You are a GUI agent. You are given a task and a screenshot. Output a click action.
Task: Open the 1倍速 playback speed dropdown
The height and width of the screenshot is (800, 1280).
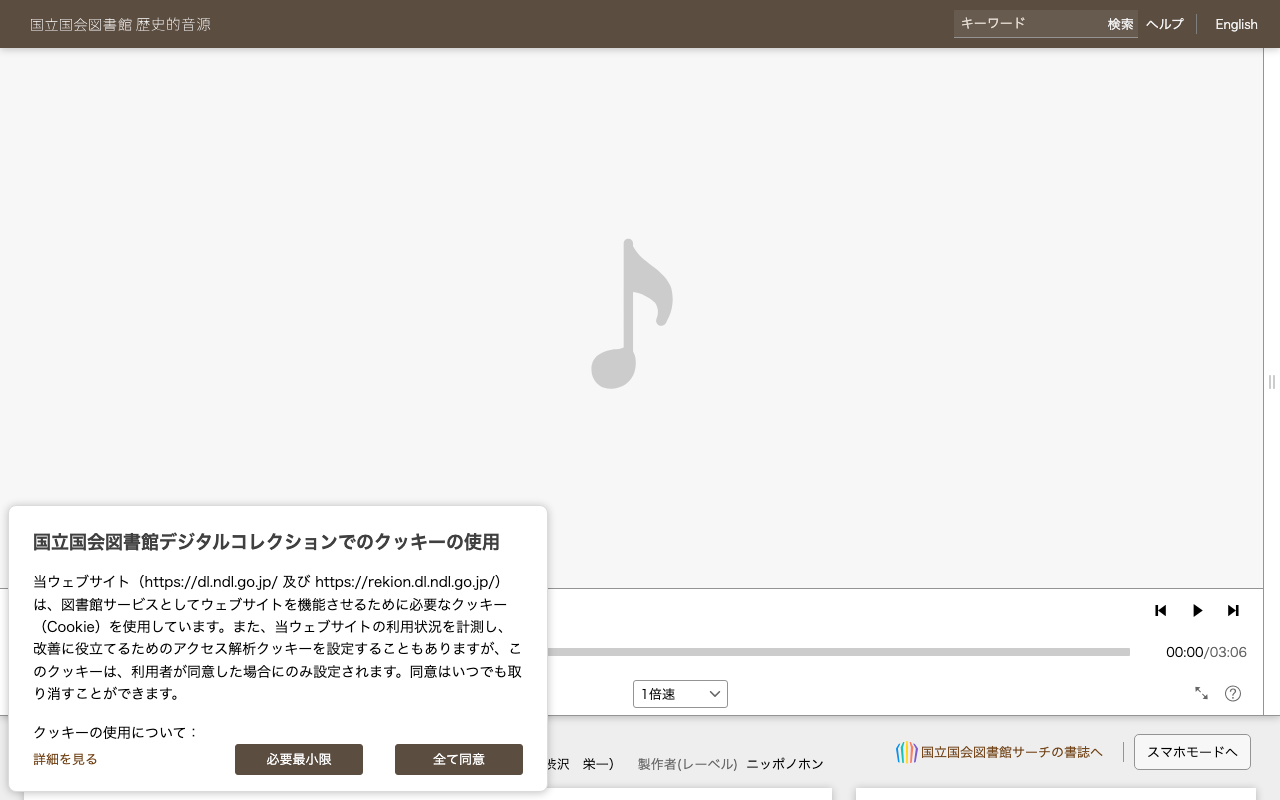pyautogui.click(x=680, y=694)
